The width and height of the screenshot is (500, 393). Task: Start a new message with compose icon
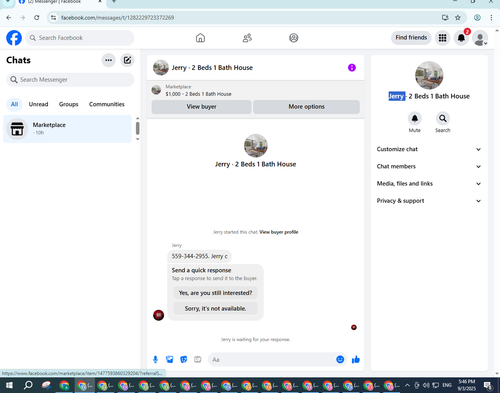click(127, 60)
